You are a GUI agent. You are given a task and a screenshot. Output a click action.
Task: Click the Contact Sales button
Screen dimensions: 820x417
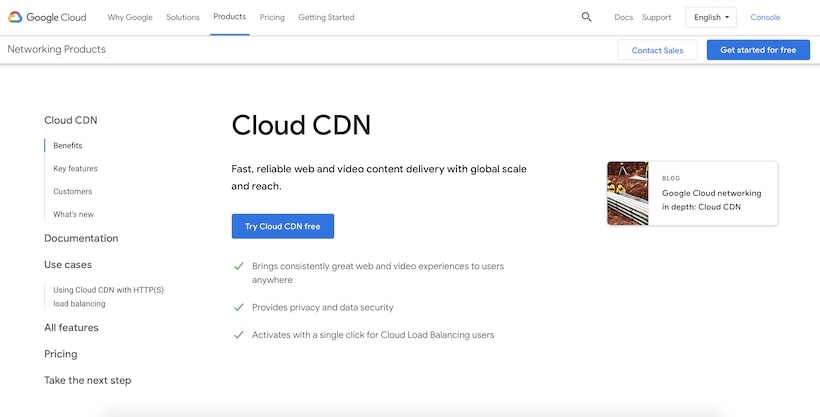point(657,50)
